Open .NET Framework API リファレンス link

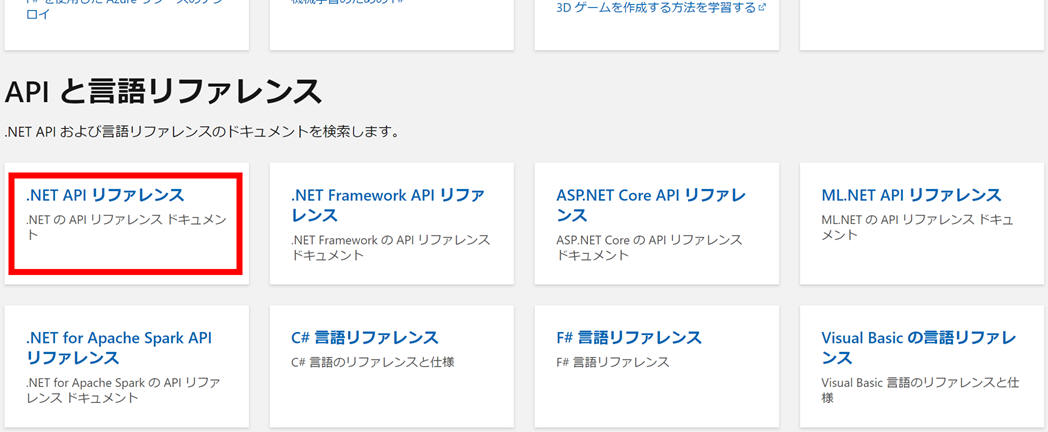tap(388, 205)
